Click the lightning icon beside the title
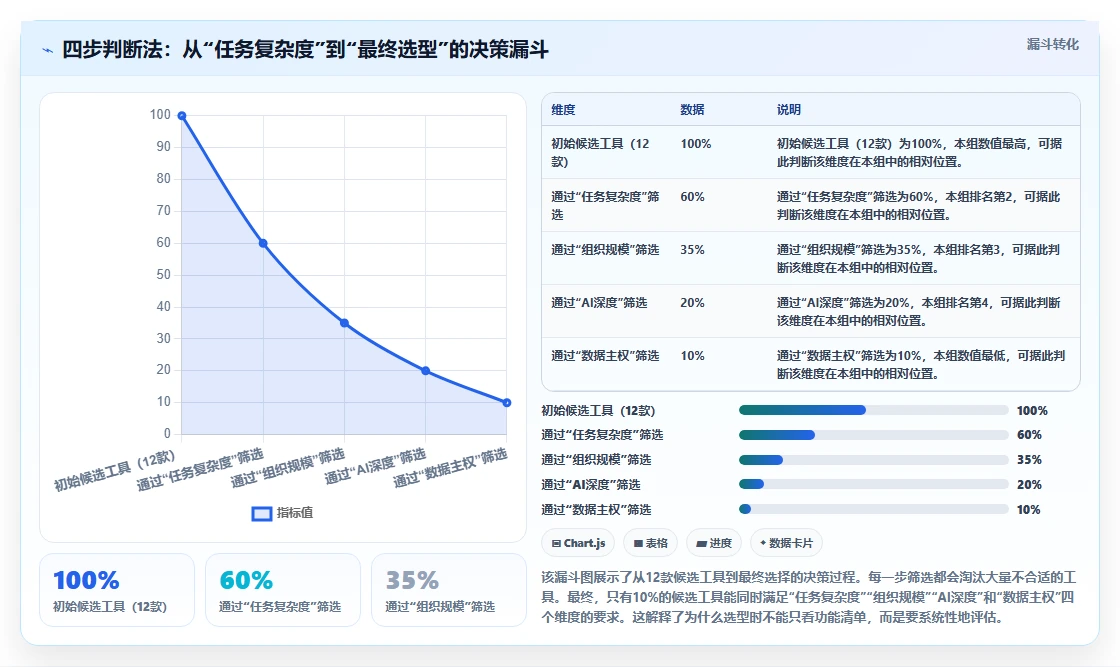The width and height of the screenshot is (1120, 667). 47,50
